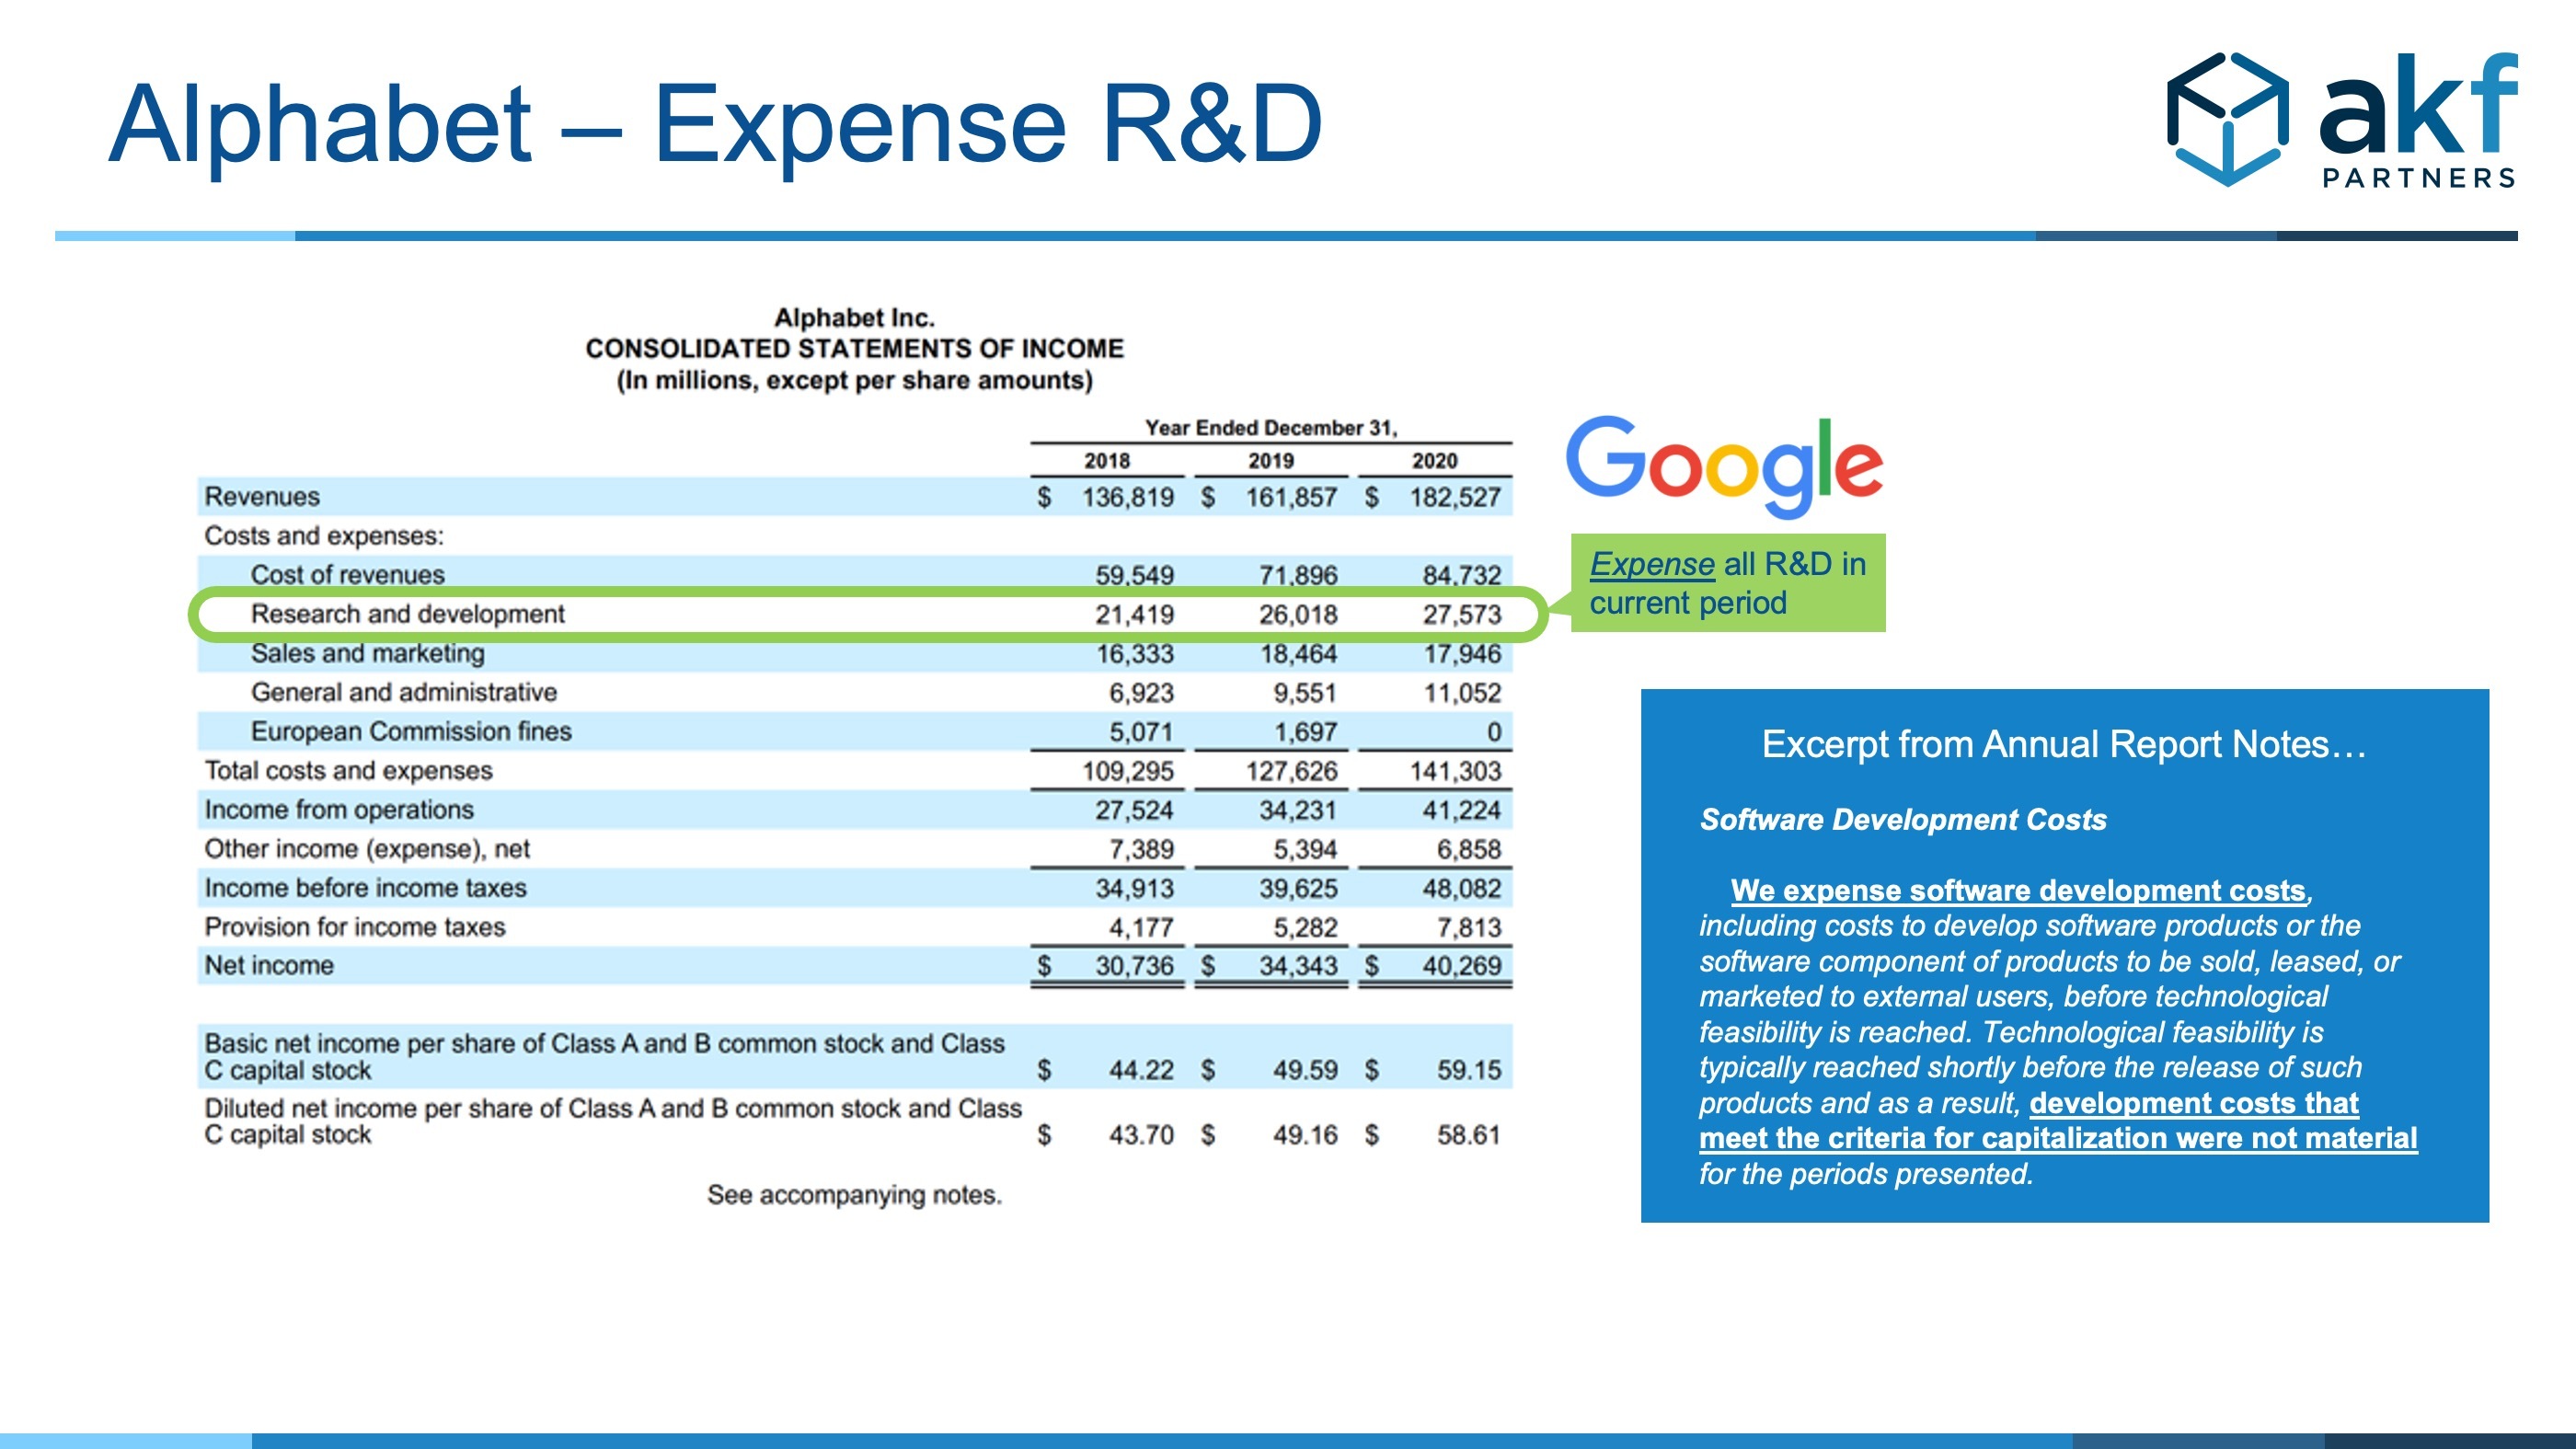Select the slide title 'Alphabet – Expense R&D'
2576x1449 pixels.
[716, 124]
